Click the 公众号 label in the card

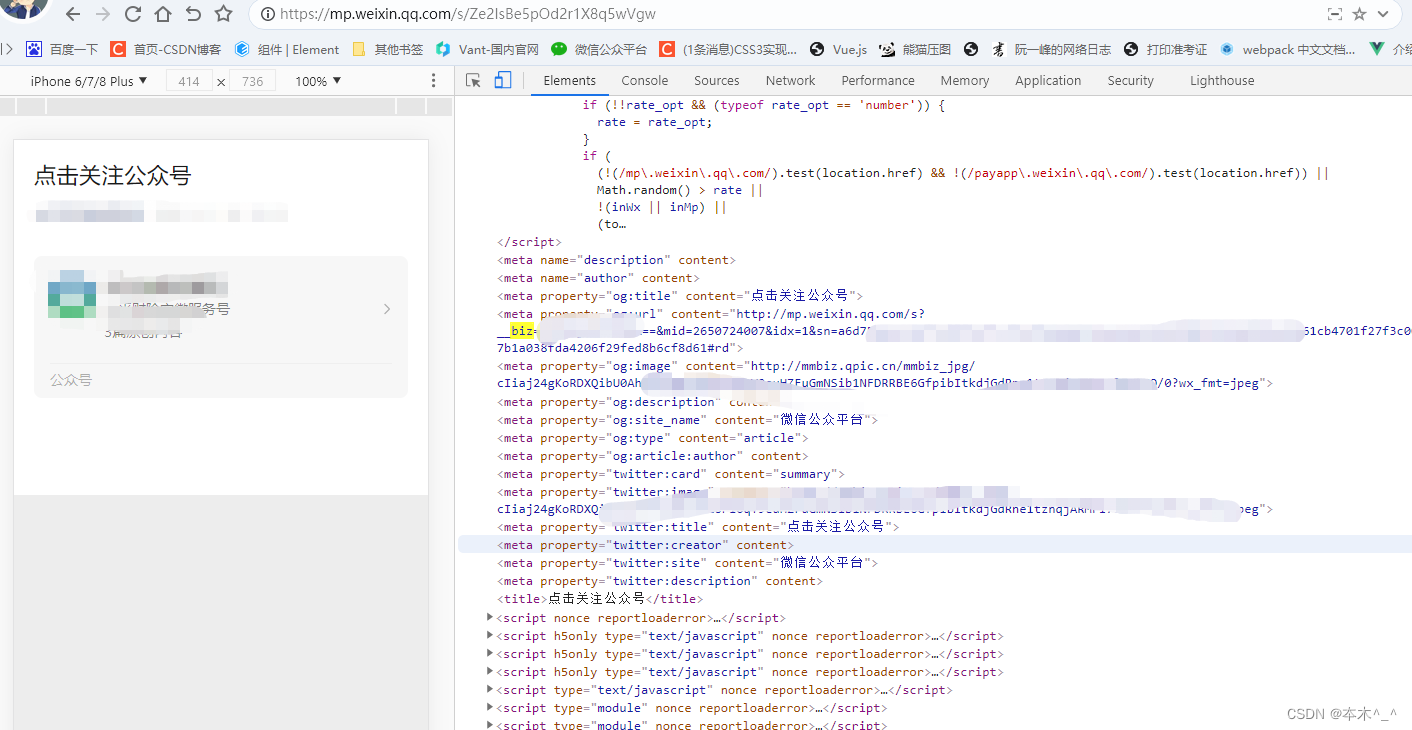tap(71, 380)
